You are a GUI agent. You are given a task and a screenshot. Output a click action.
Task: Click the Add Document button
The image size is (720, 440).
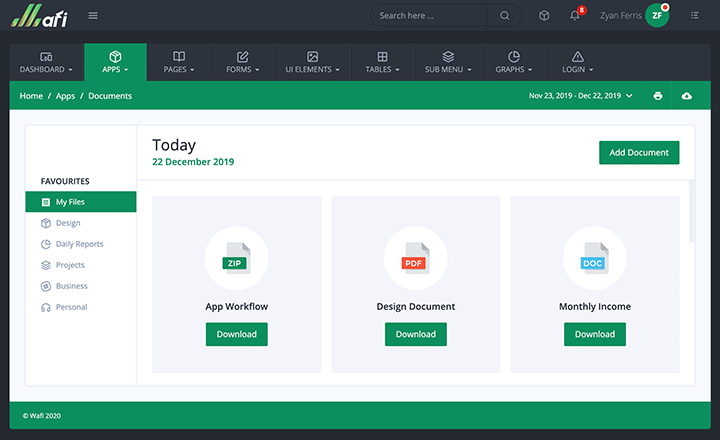639,152
